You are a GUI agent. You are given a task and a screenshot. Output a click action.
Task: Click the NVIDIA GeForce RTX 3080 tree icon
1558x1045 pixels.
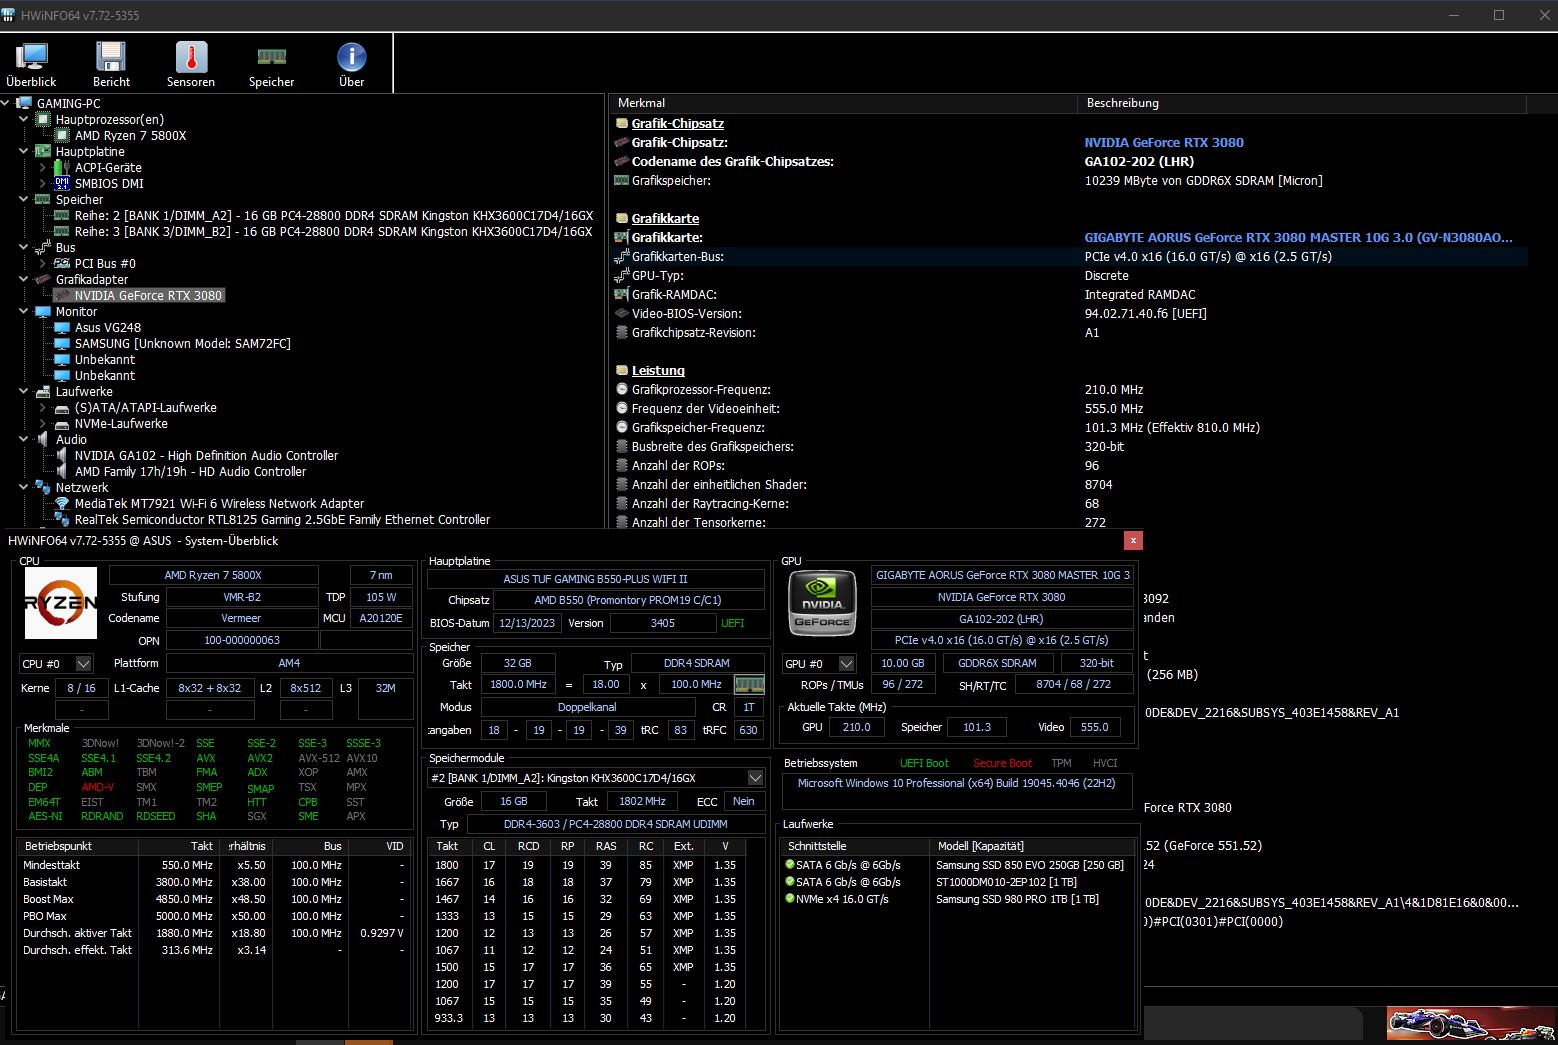tap(62, 295)
